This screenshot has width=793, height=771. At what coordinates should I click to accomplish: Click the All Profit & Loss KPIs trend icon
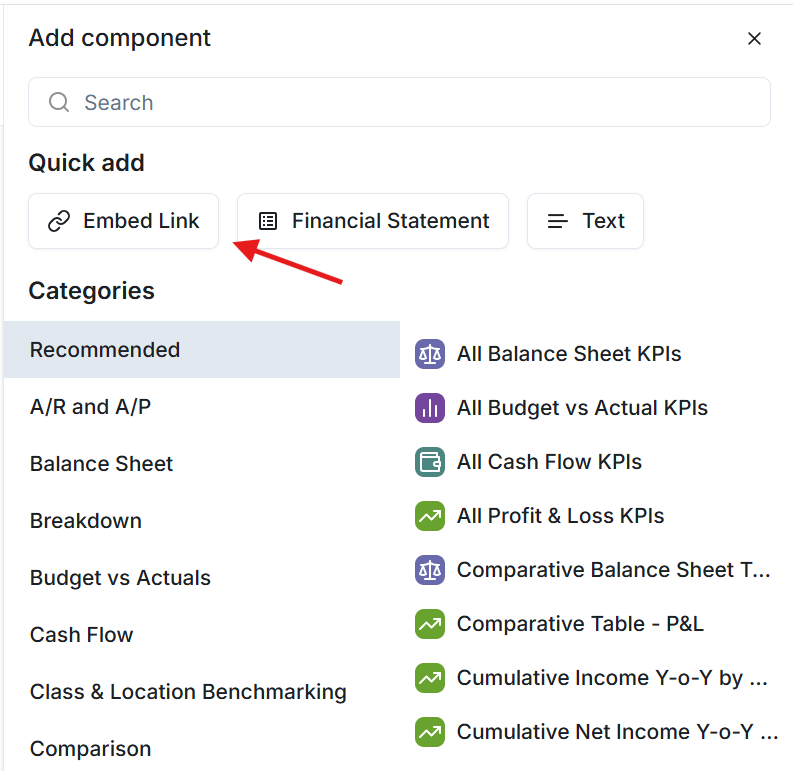pyautogui.click(x=430, y=516)
